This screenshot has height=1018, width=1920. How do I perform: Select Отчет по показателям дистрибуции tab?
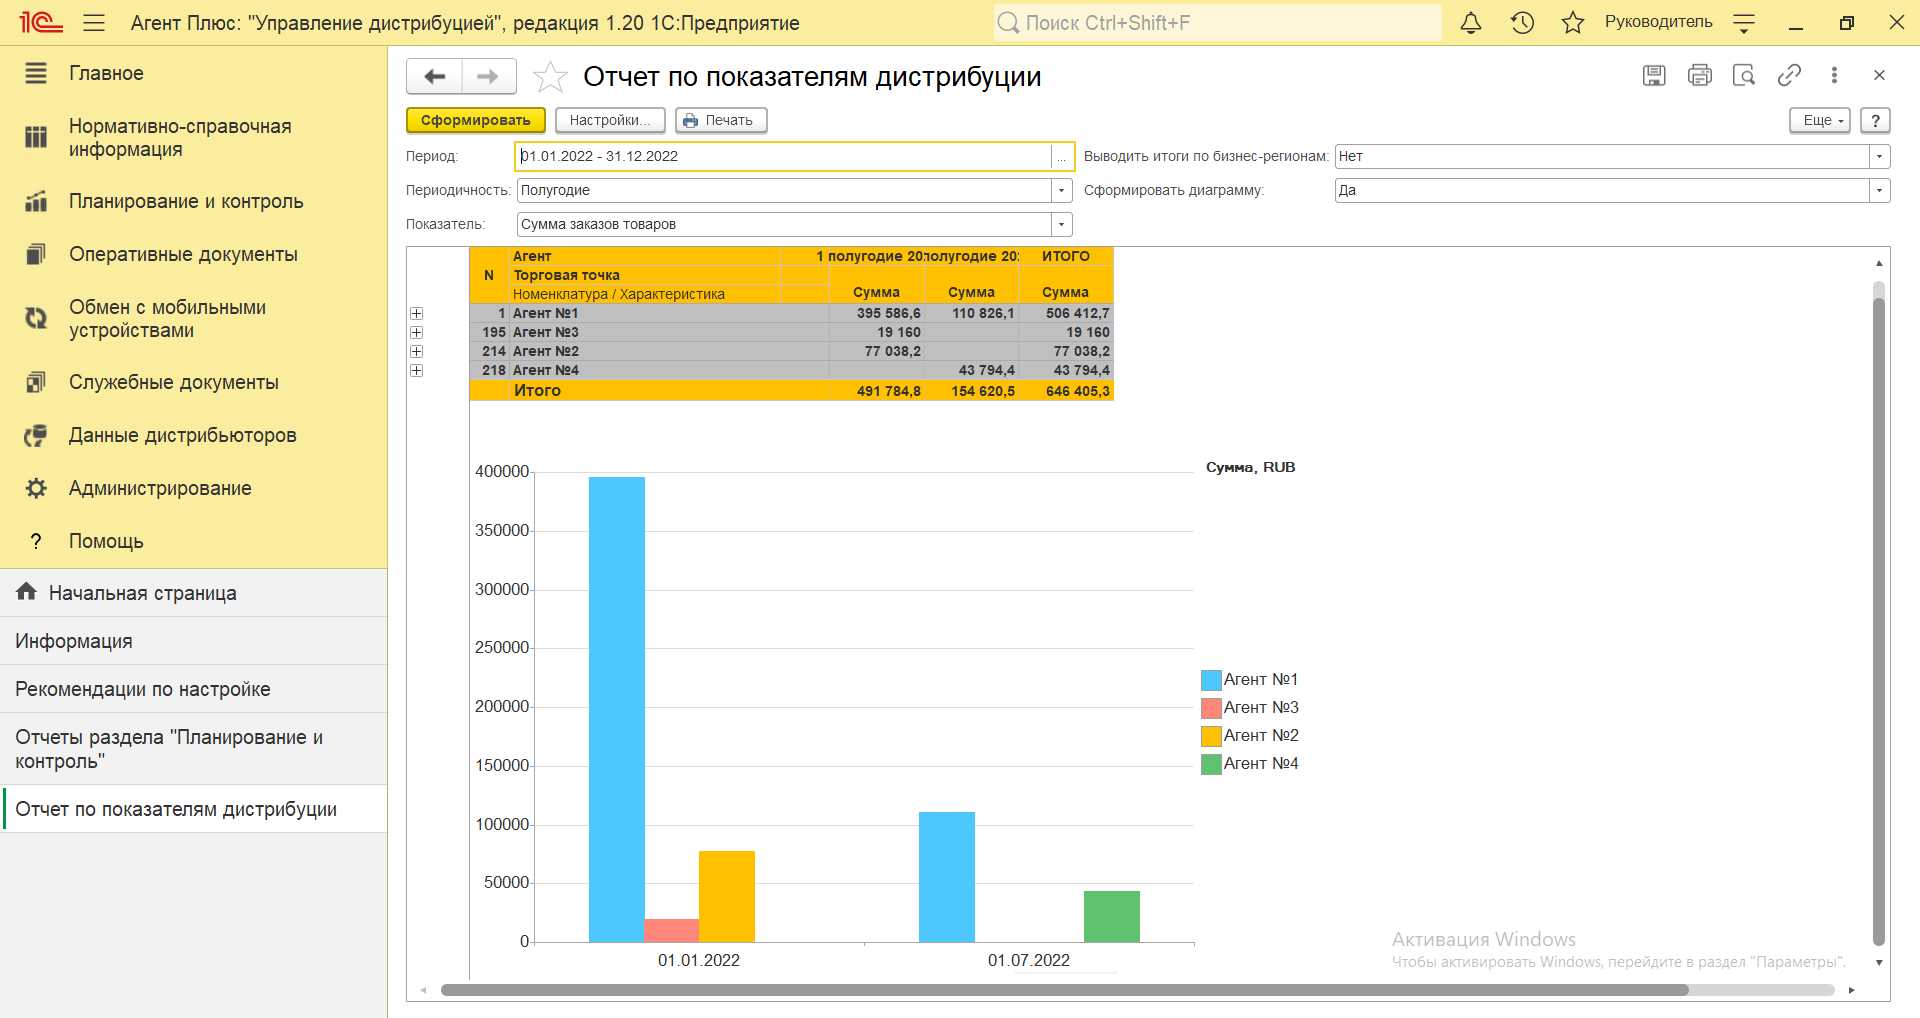193,809
